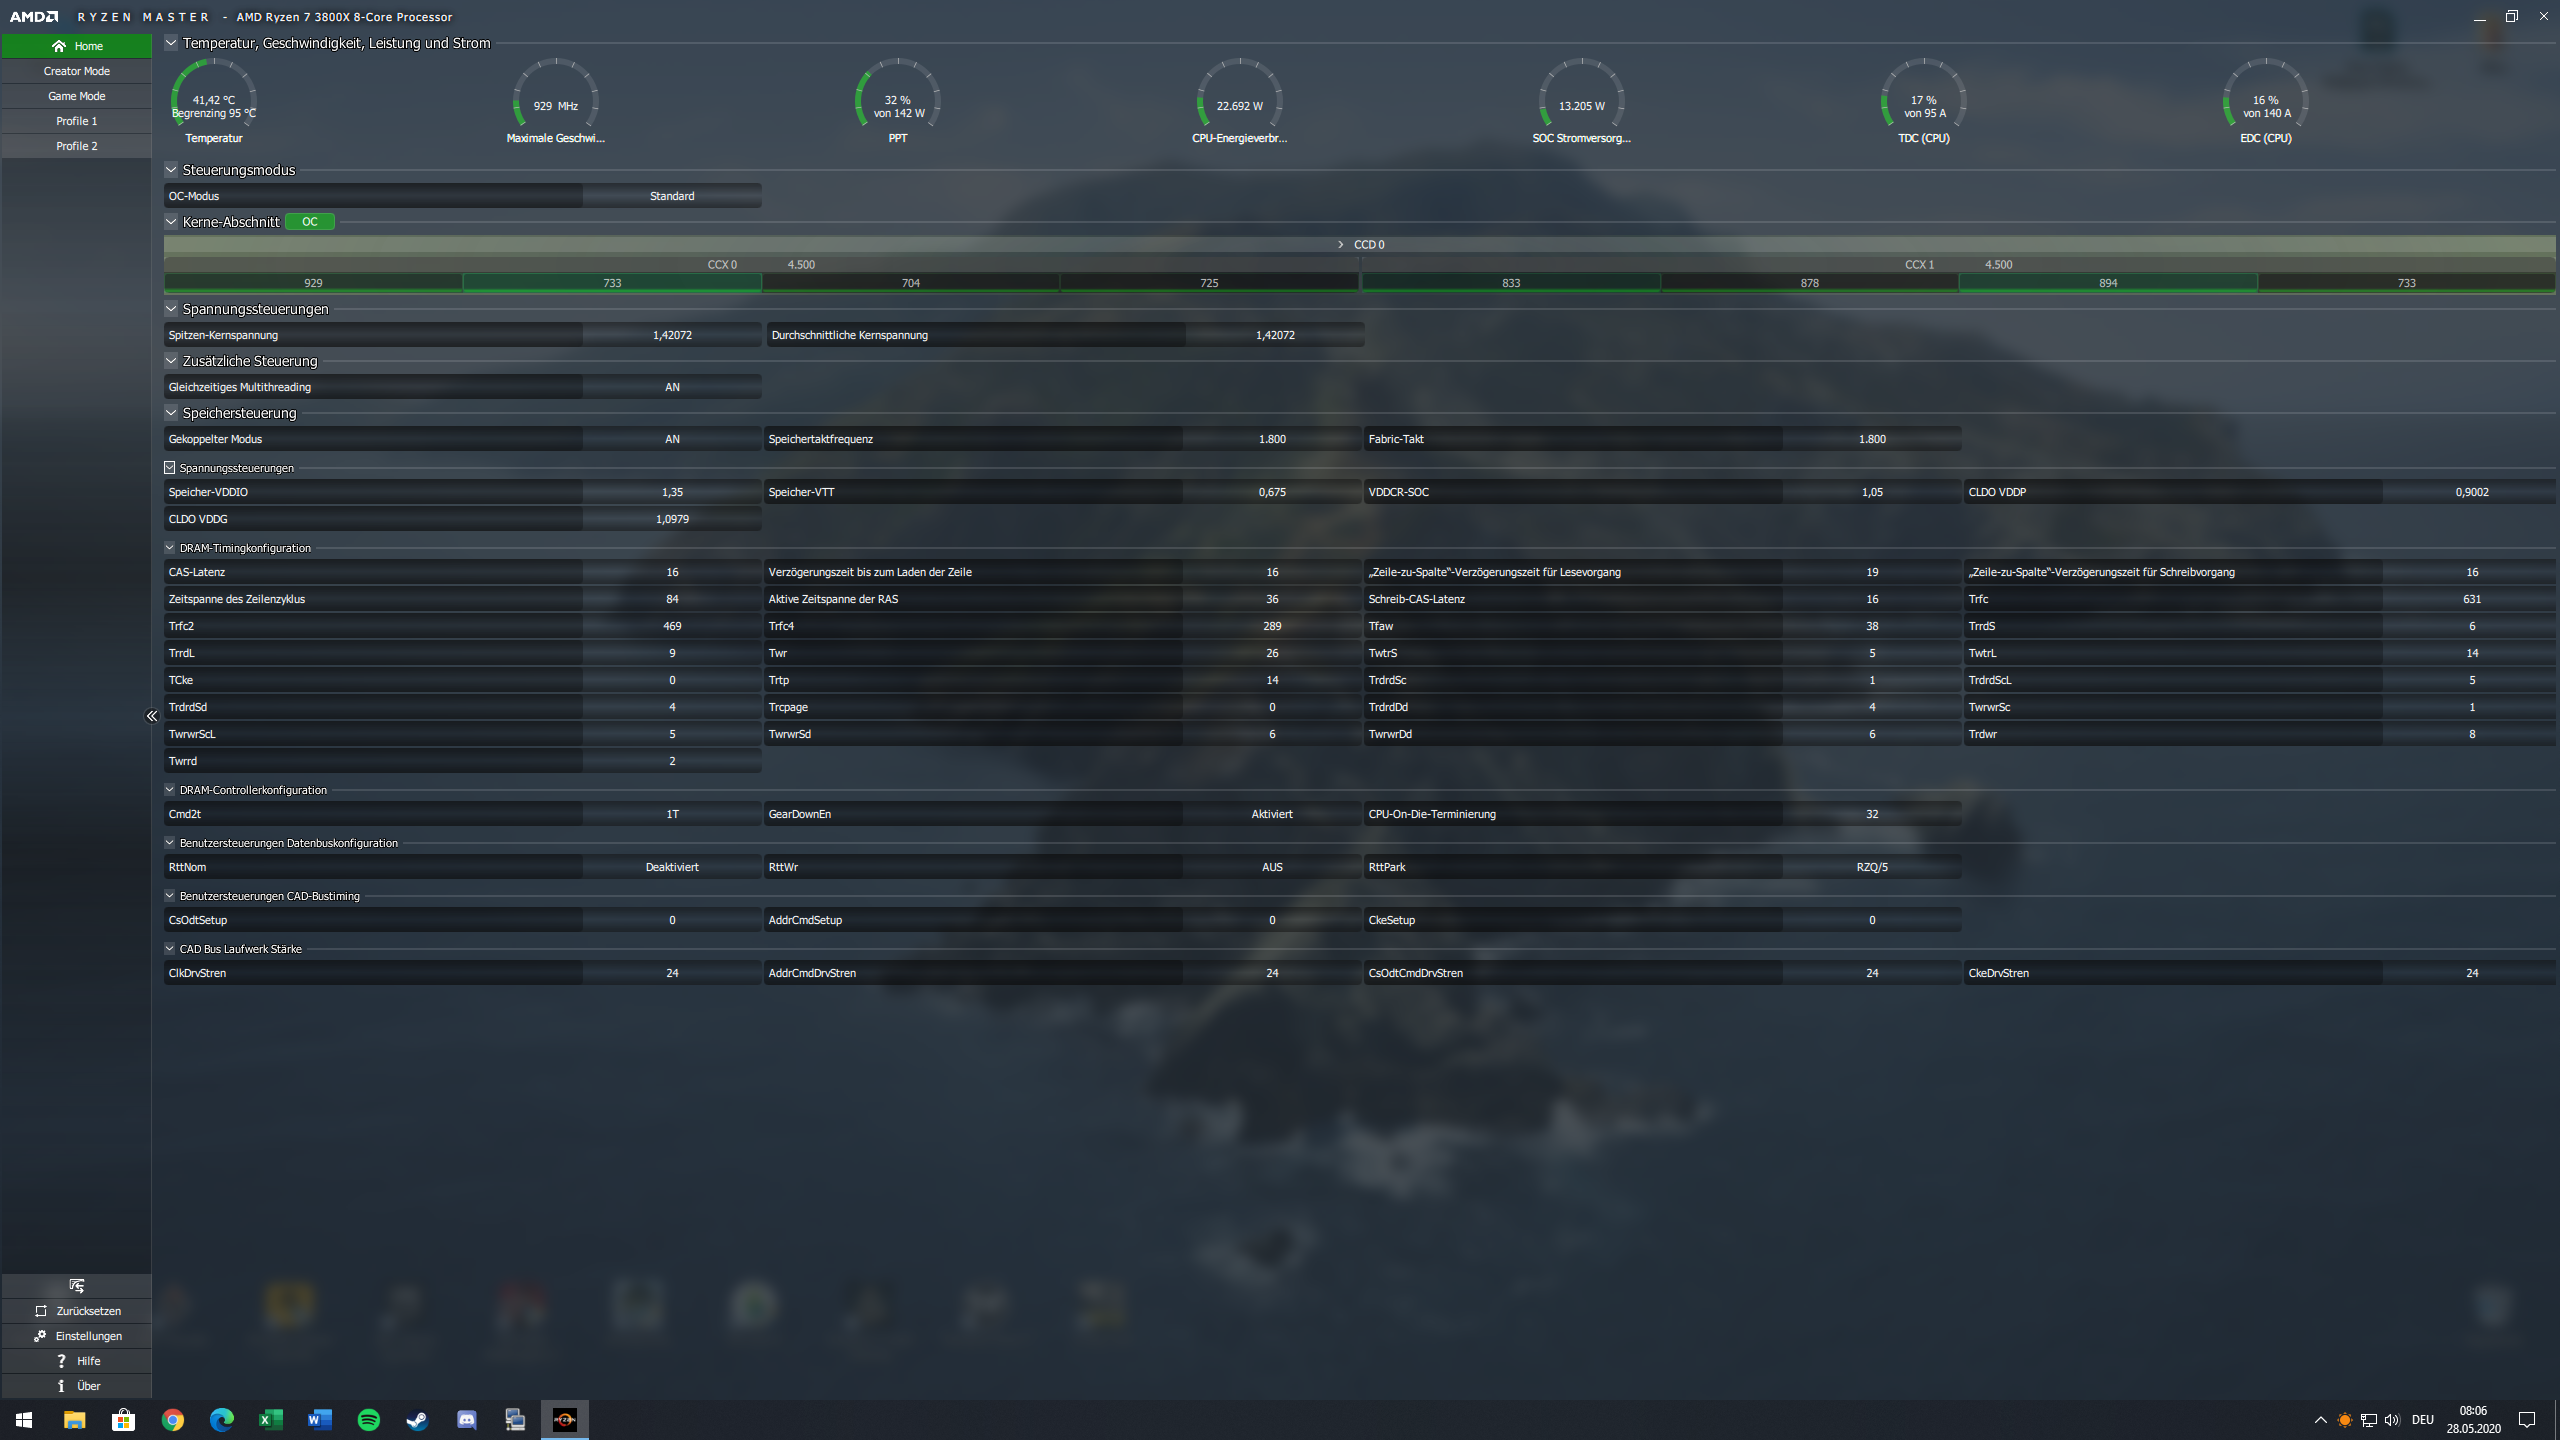Open Einstellungen
2560x1440 pixels.
pyautogui.click(x=77, y=1336)
